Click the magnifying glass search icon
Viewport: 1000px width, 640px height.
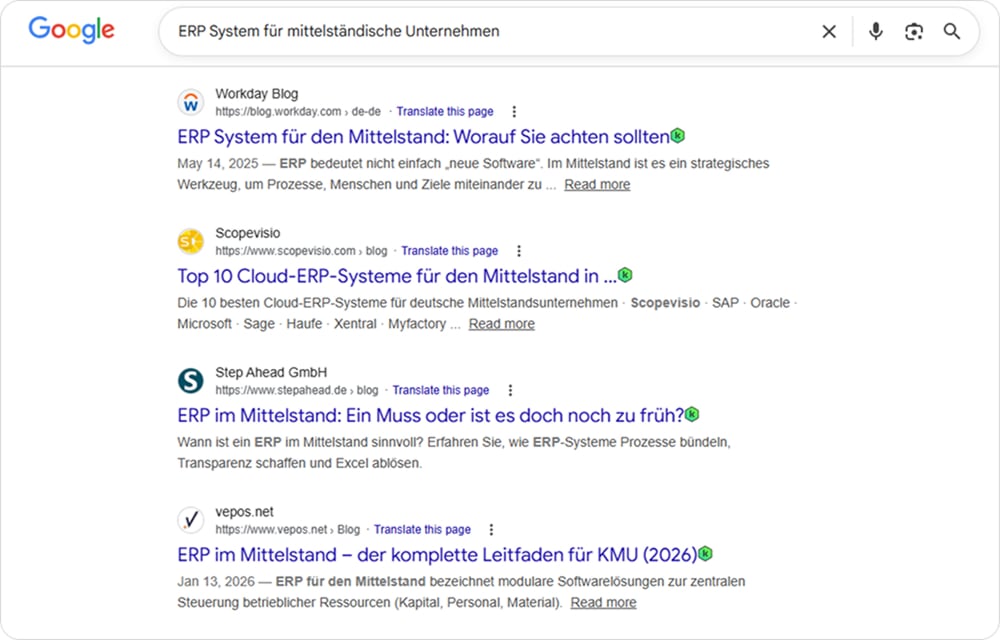952,31
